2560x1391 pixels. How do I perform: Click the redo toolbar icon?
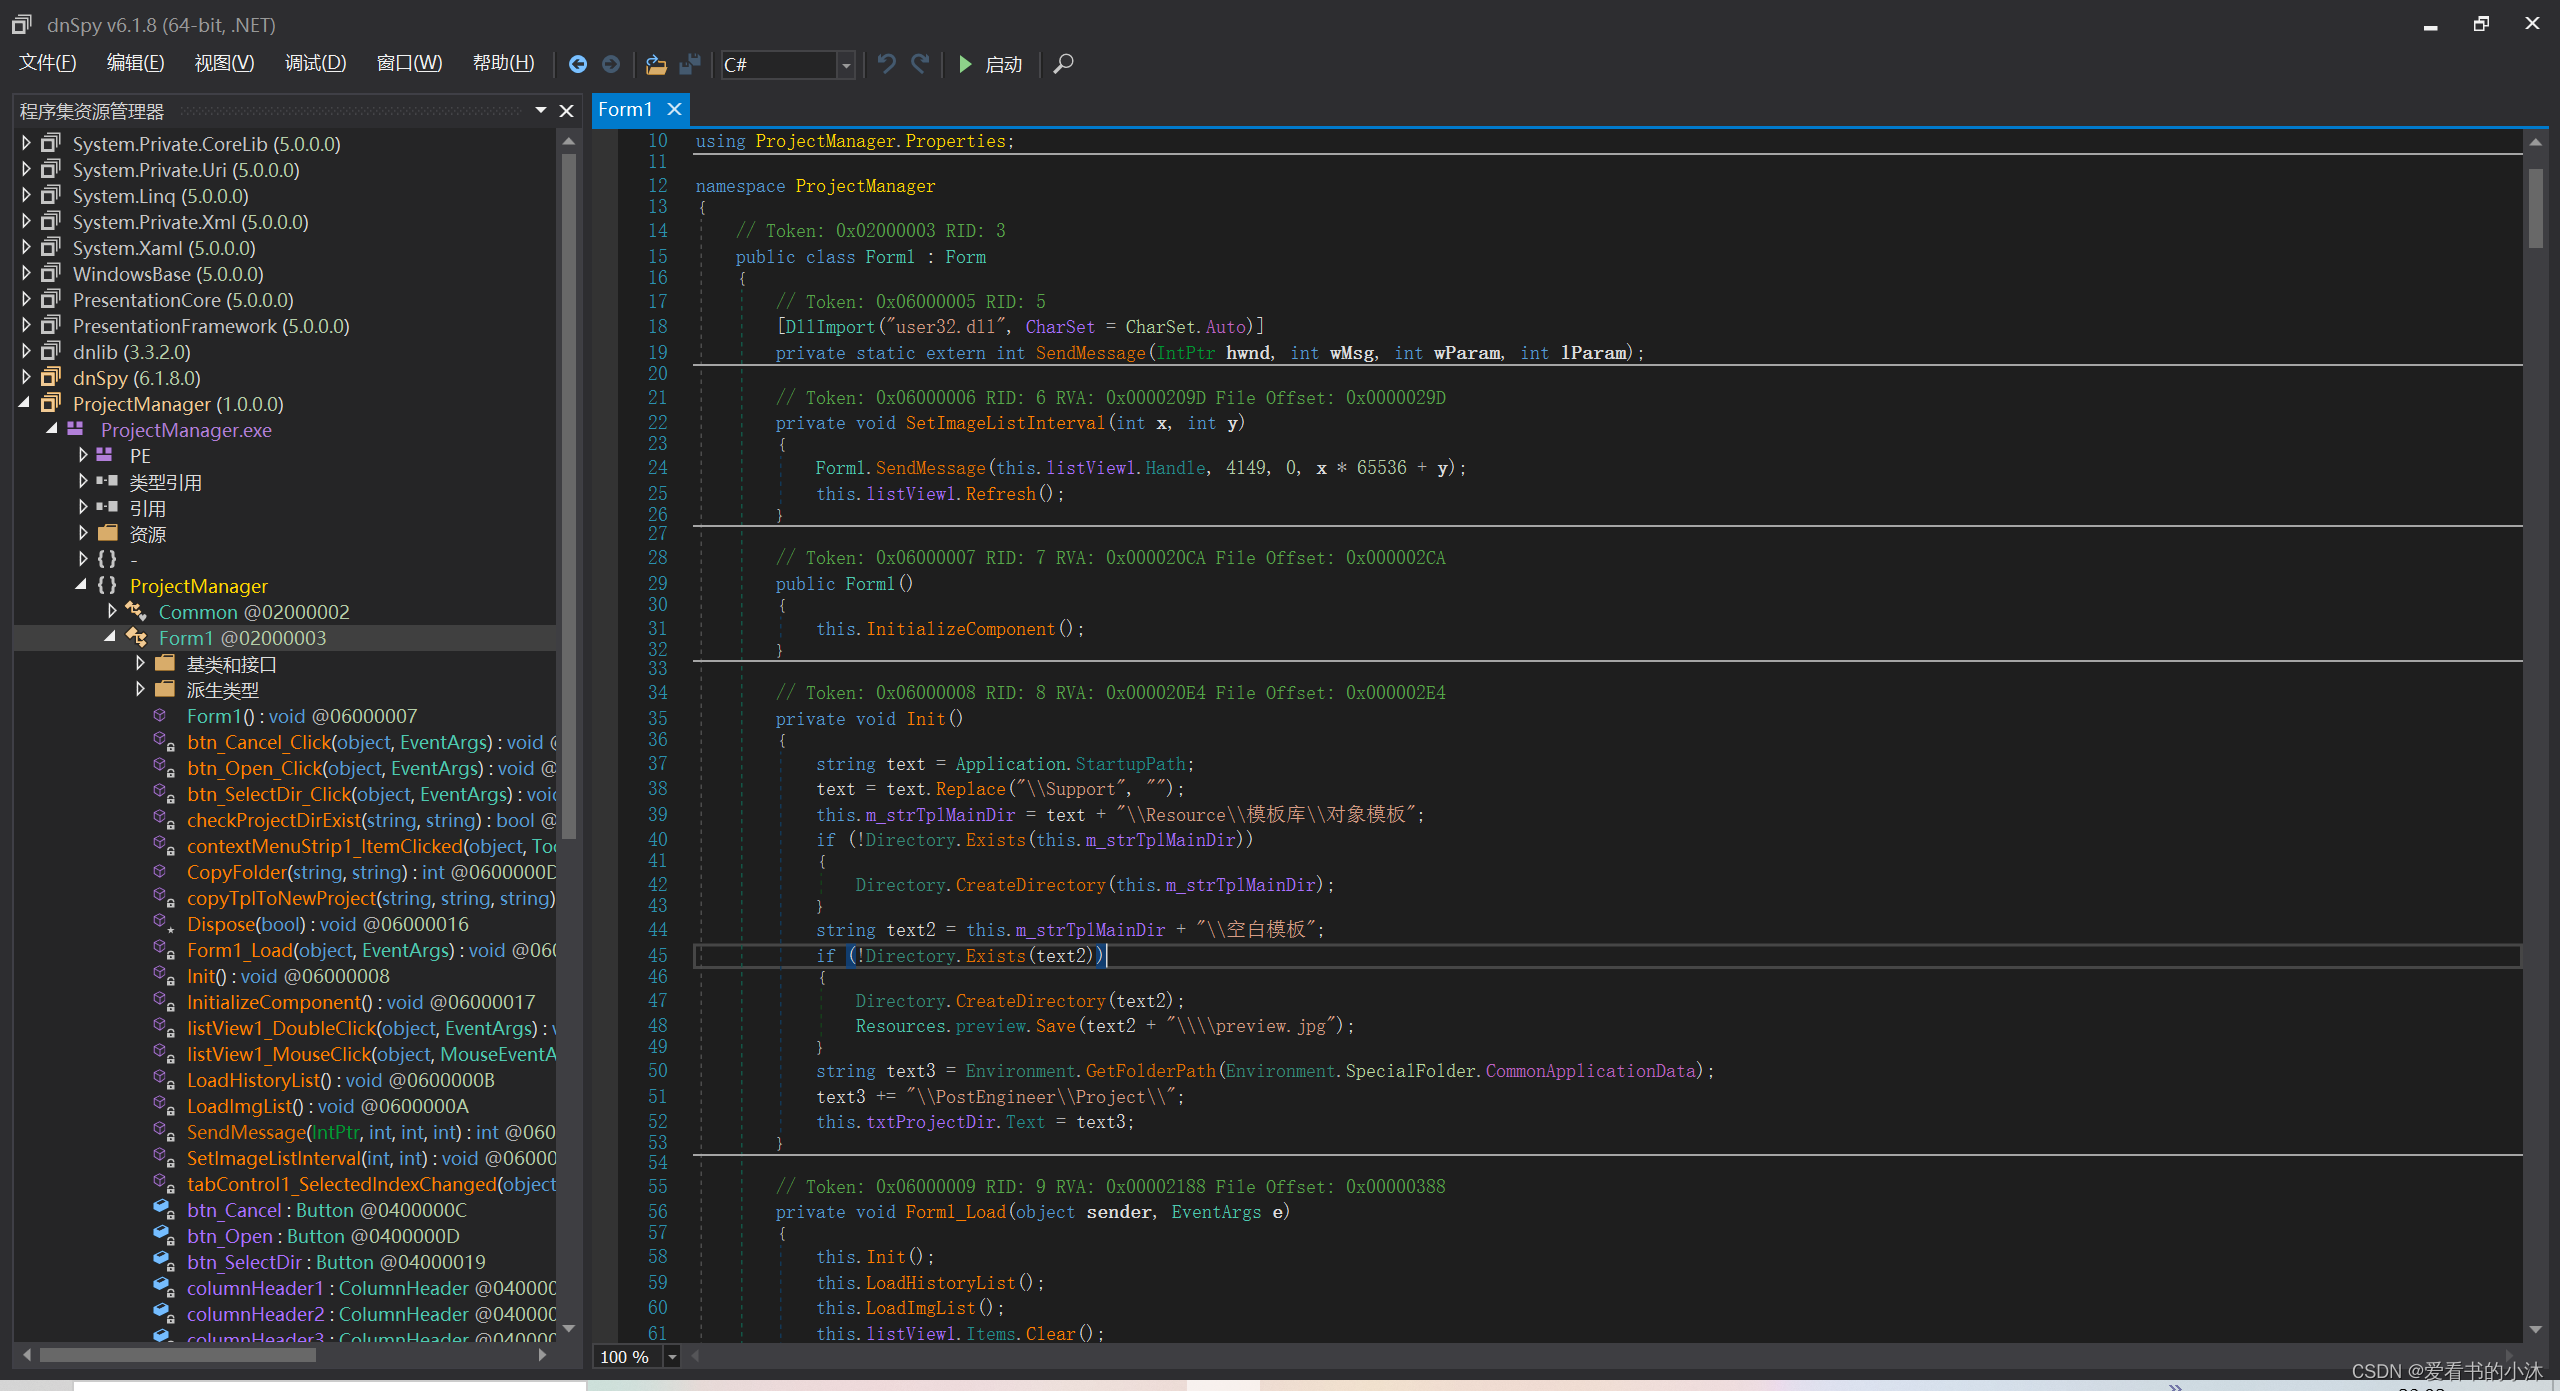point(920,64)
